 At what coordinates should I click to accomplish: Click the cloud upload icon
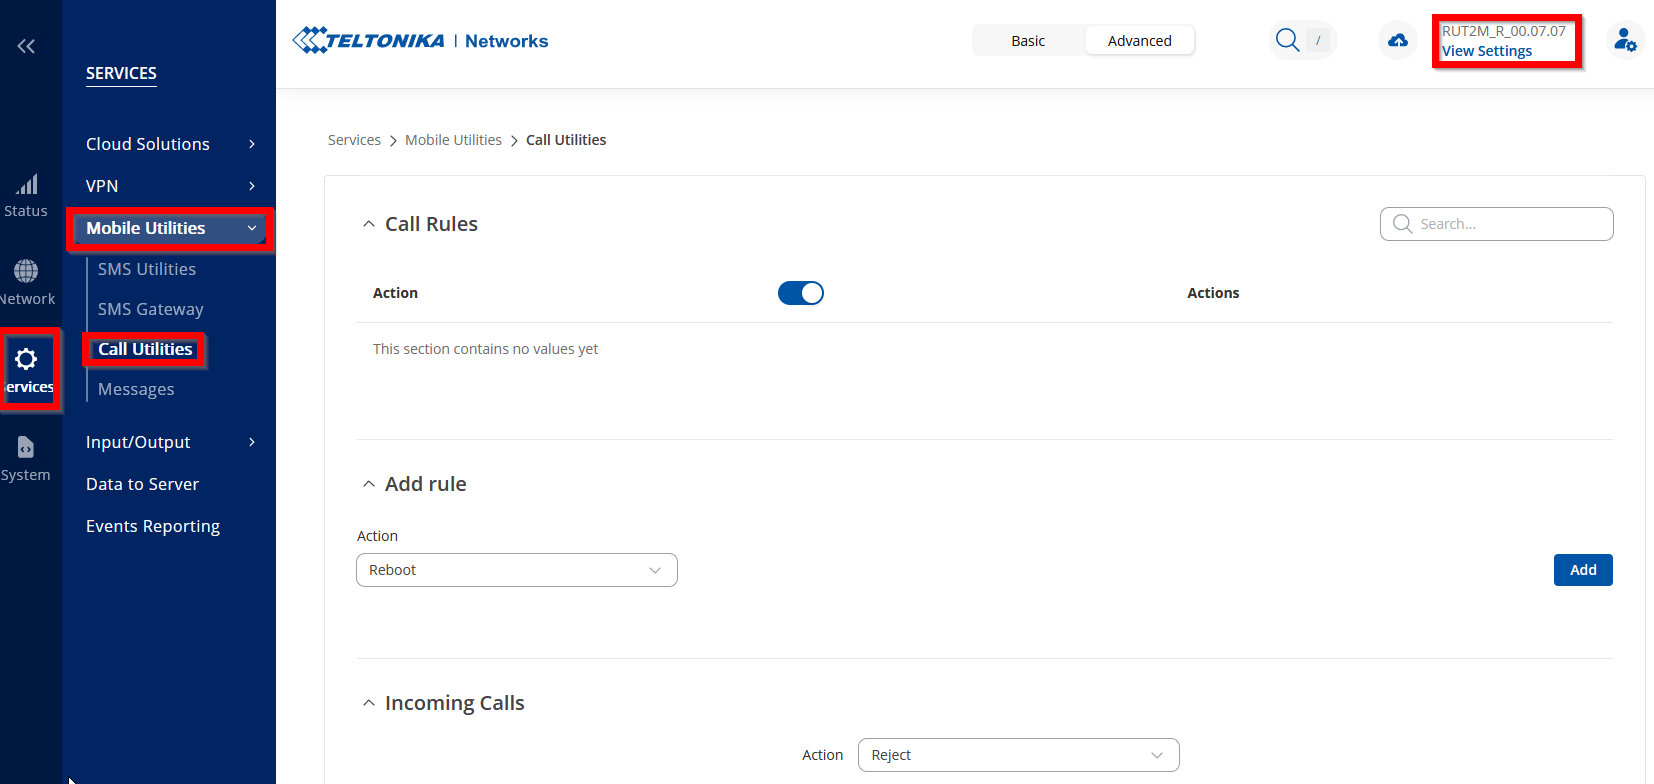pos(1398,41)
